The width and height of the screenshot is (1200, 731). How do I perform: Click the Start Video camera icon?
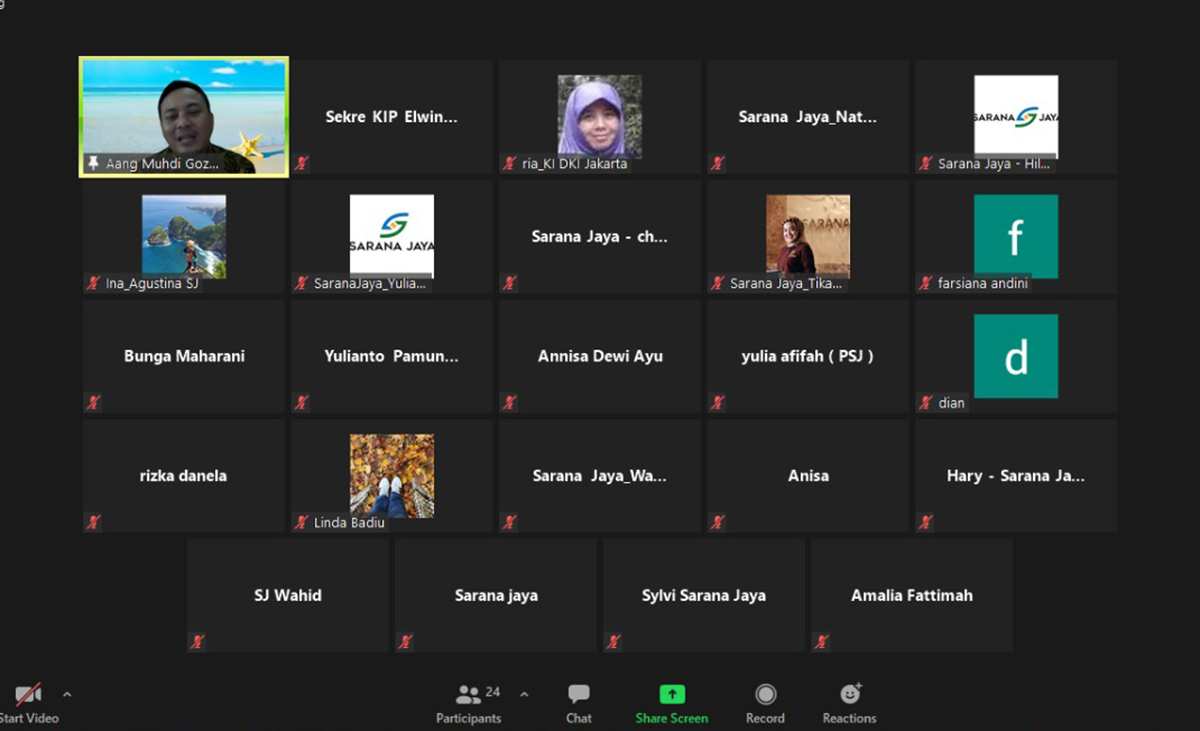pyautogui.click(x=27, y=694)
